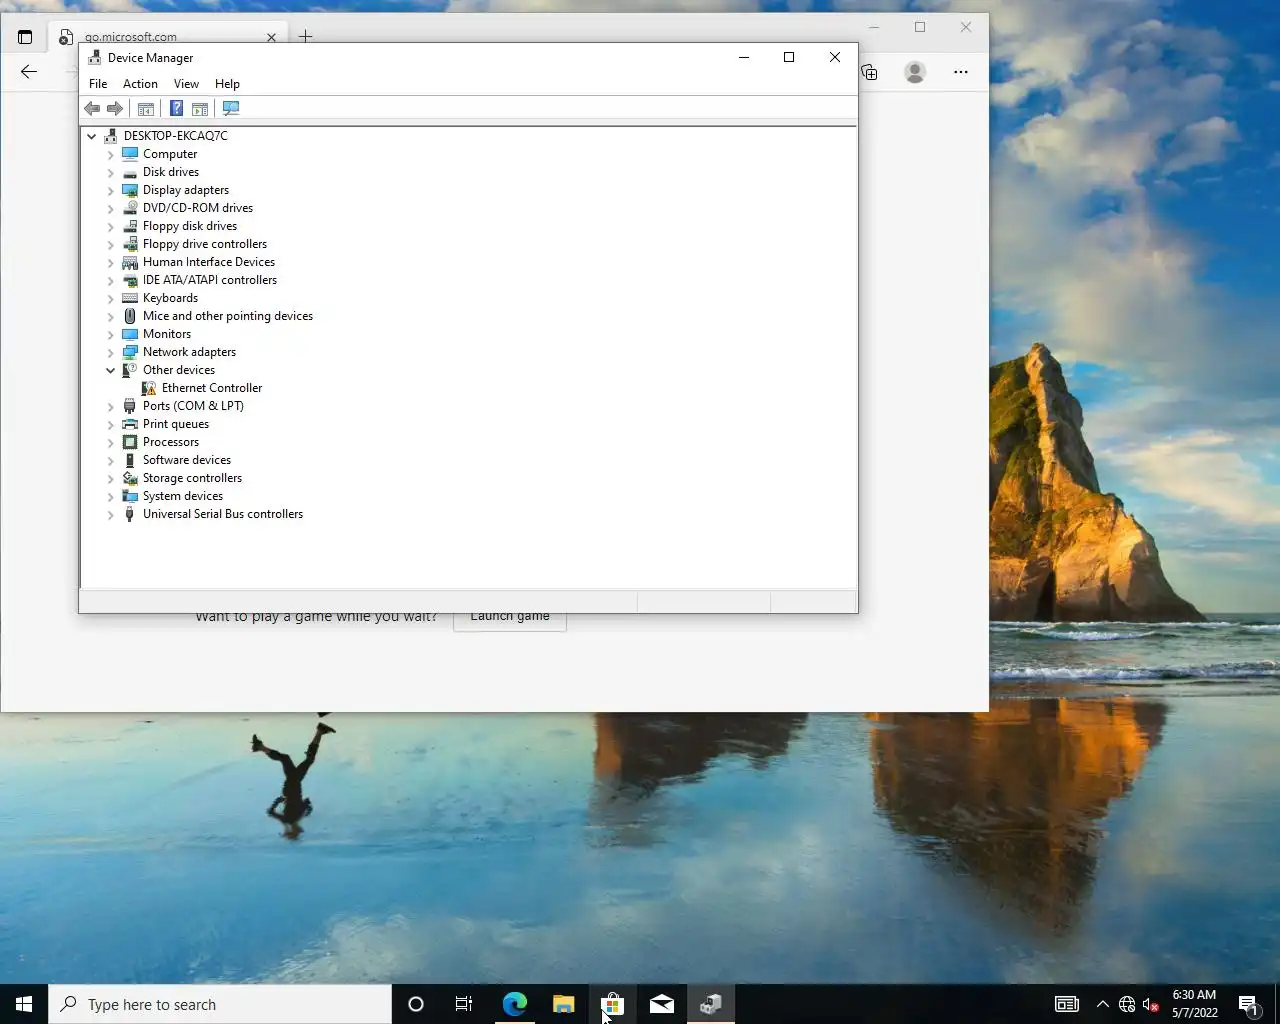
Task: Open the File menu
Action: 98,84
